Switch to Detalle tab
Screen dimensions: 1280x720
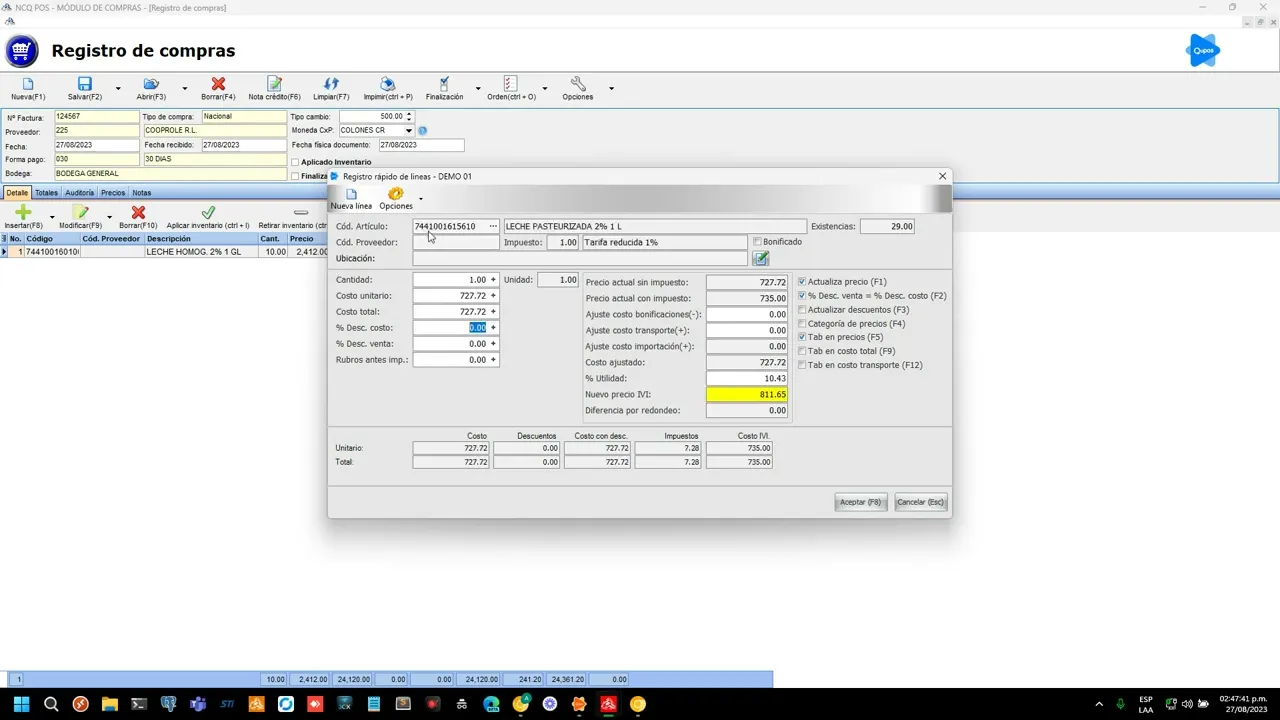click(17, 193)
